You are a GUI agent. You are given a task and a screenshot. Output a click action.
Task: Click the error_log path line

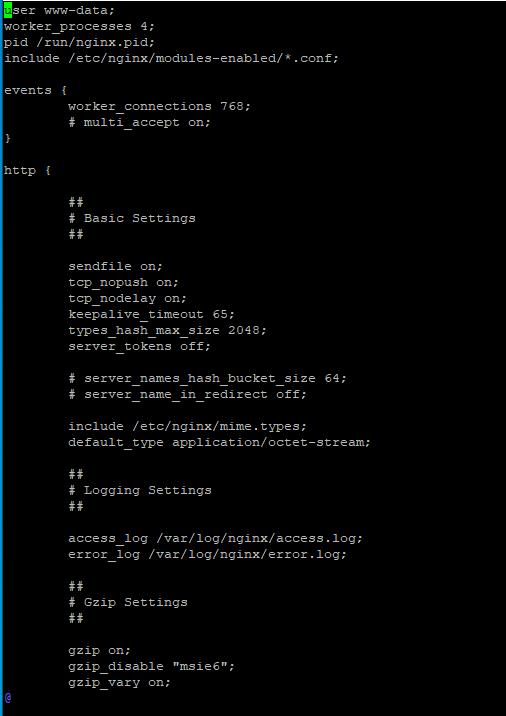(208, 554)
